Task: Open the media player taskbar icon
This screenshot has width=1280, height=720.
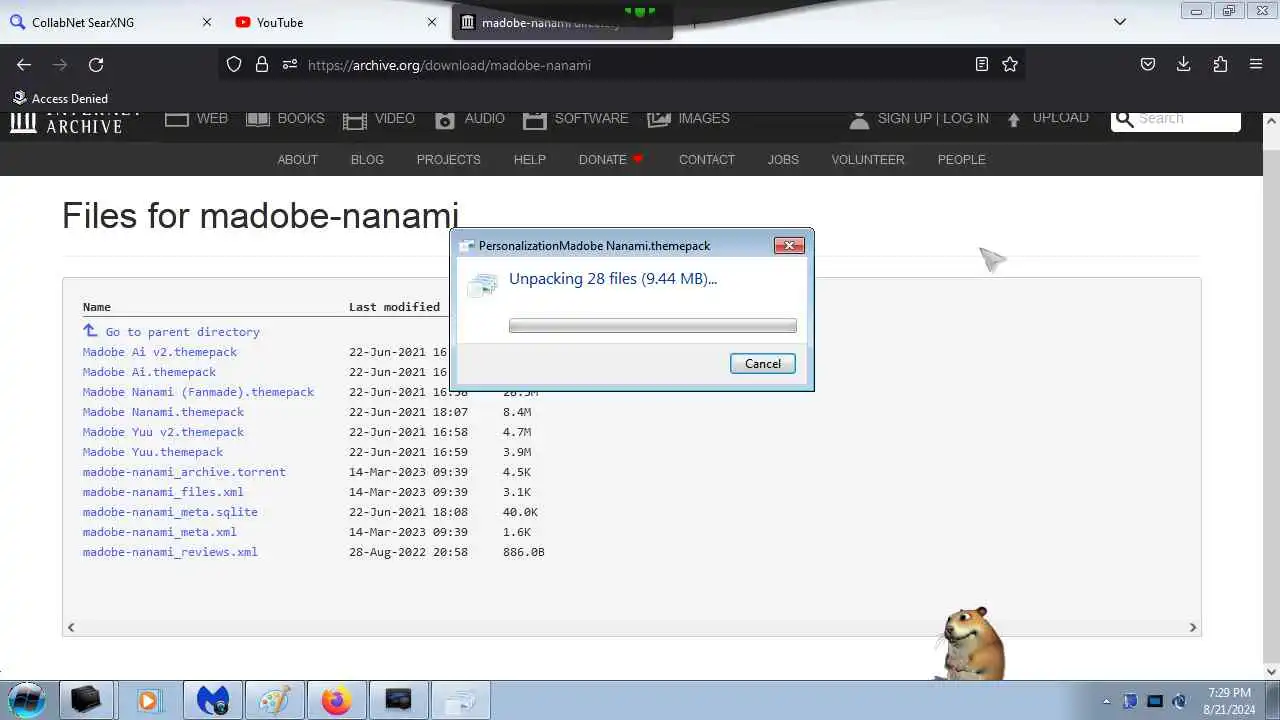Action: 149,701
